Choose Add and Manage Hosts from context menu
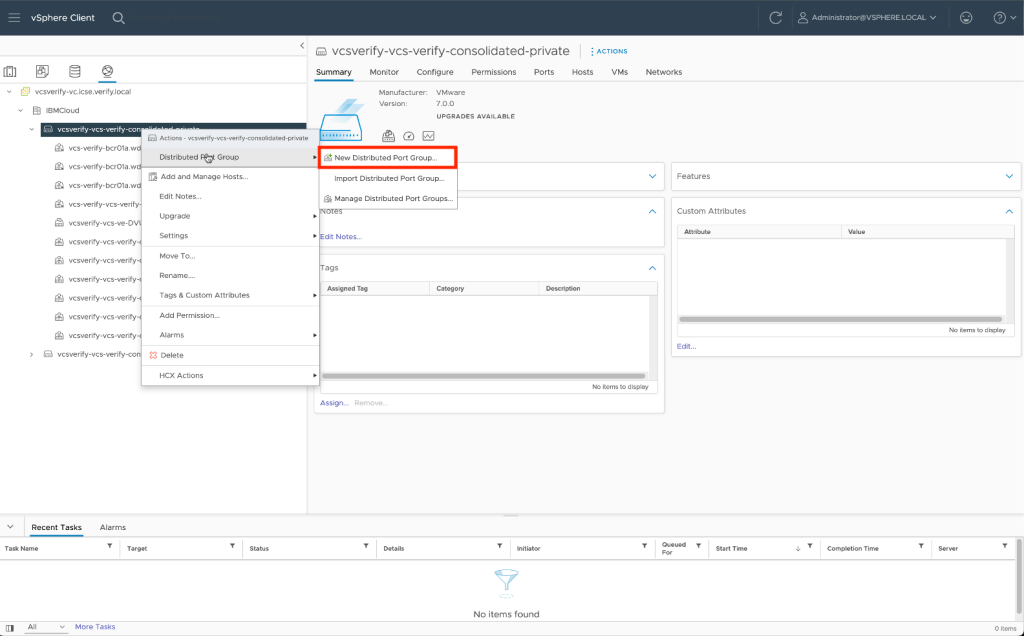This screenshot has height=636, width=1024. [x=204, y=177]
